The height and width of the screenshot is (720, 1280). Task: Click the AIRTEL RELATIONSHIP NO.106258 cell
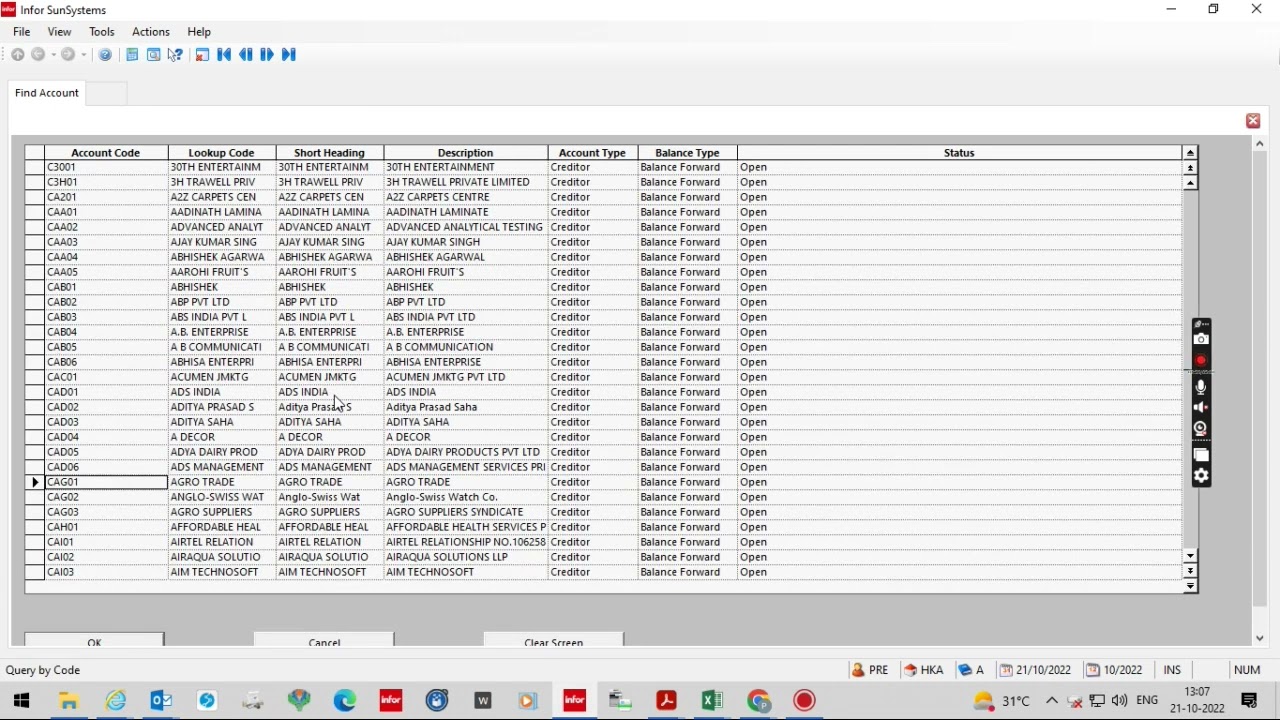coord(466,543)
